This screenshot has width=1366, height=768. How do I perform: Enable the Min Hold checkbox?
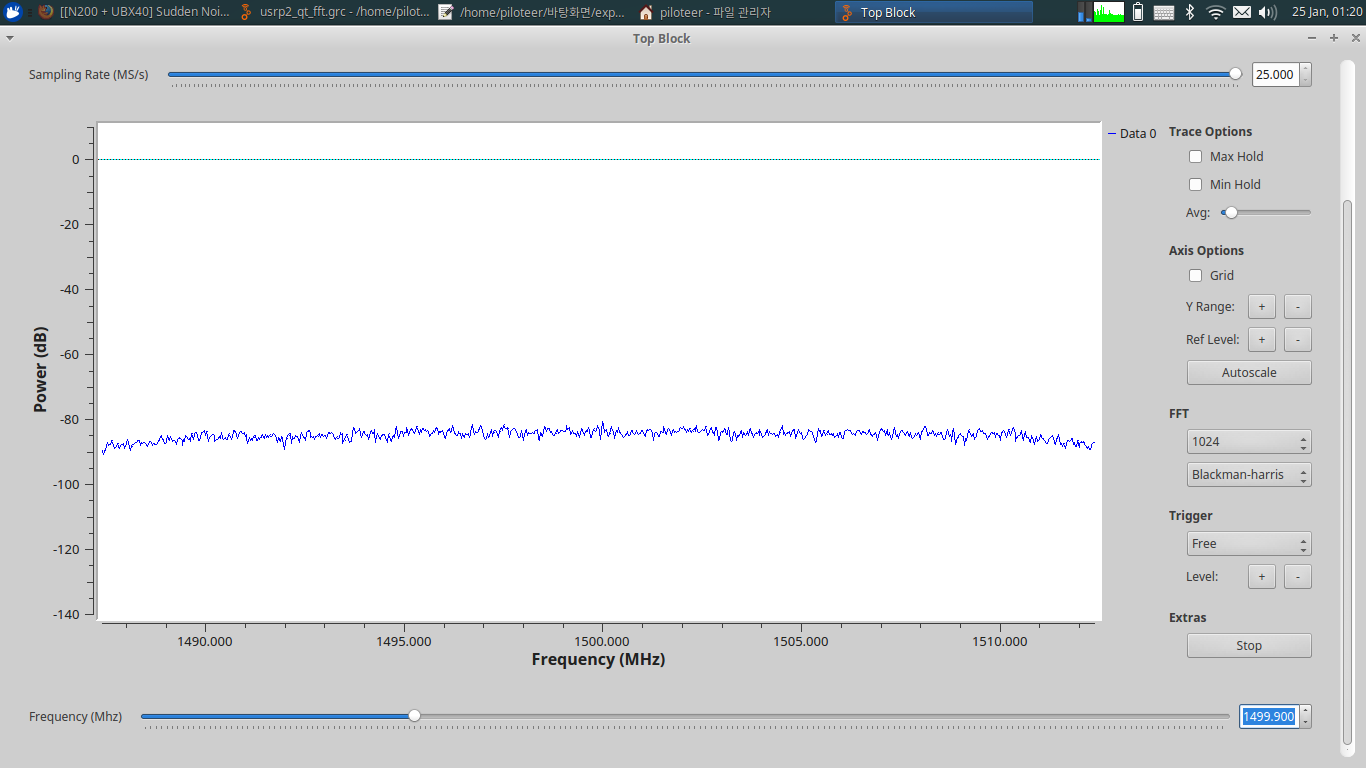[1195, 185]
